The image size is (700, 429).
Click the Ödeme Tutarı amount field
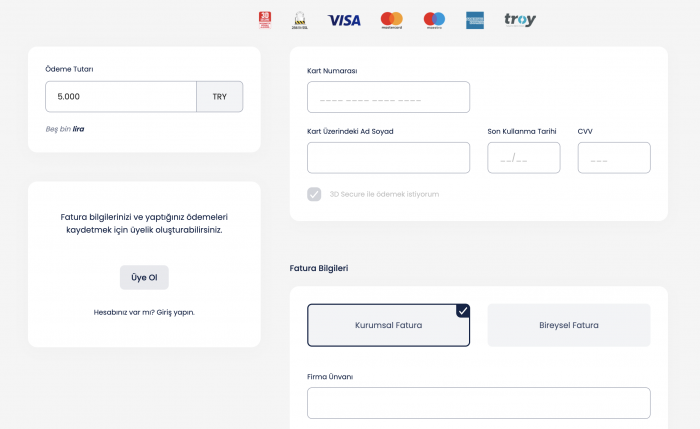point(121,96)
